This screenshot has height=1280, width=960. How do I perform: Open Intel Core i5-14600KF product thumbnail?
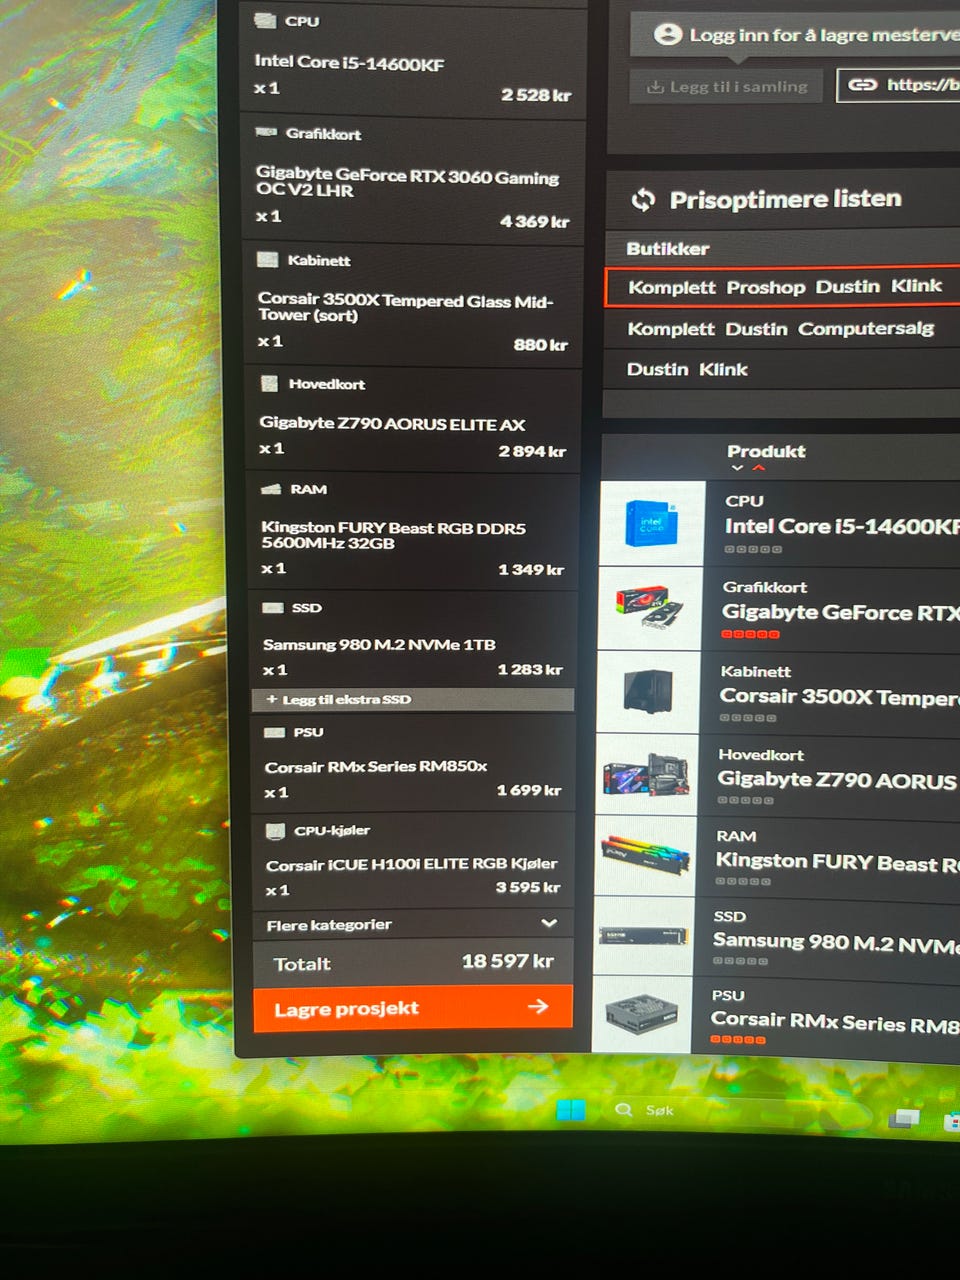(x=653, y=524)
